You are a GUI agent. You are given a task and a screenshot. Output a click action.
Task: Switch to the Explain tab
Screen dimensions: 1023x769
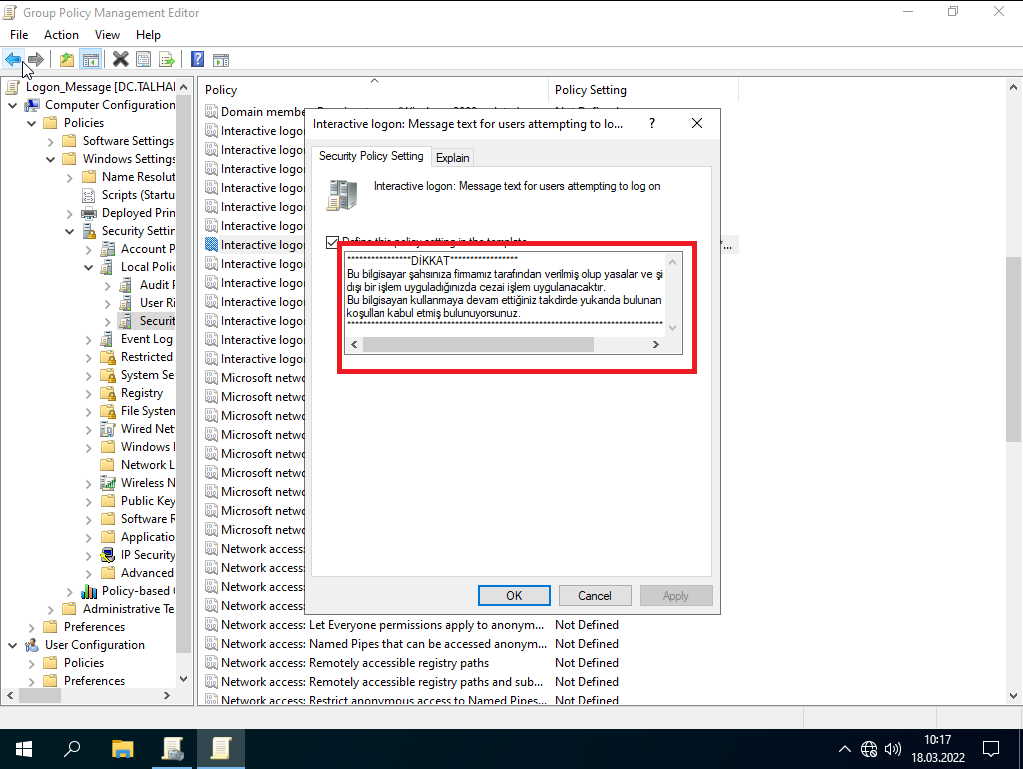pos(453,158)
